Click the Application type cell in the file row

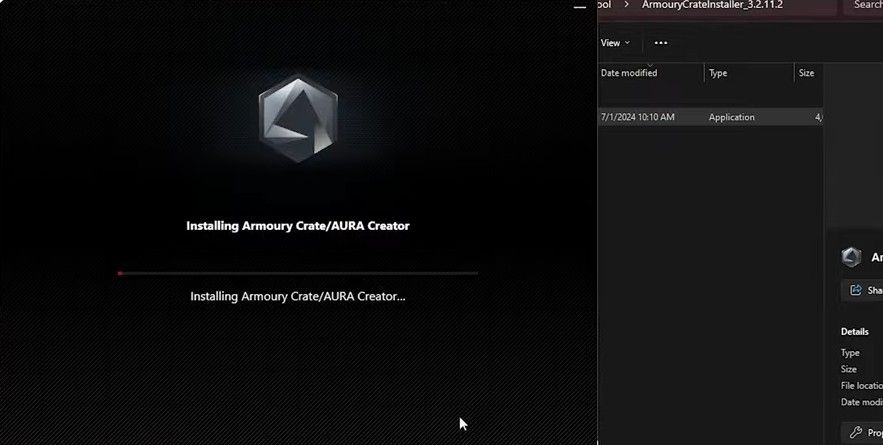[732, 117]
